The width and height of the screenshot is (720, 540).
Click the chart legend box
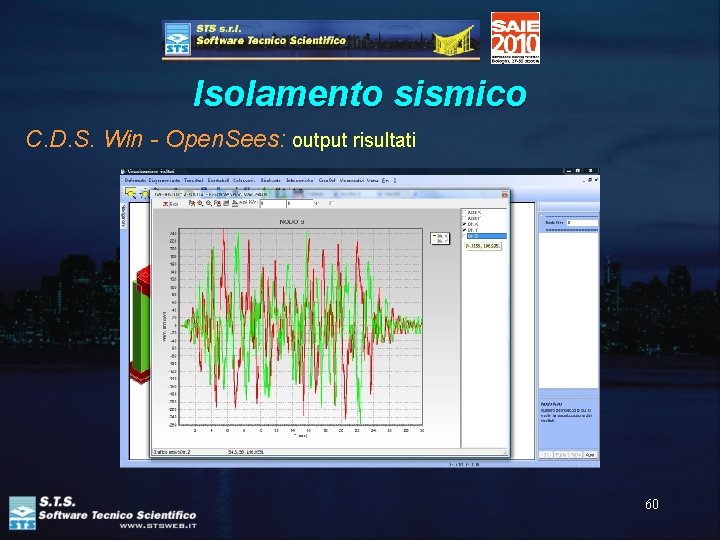tap(440, 238)
